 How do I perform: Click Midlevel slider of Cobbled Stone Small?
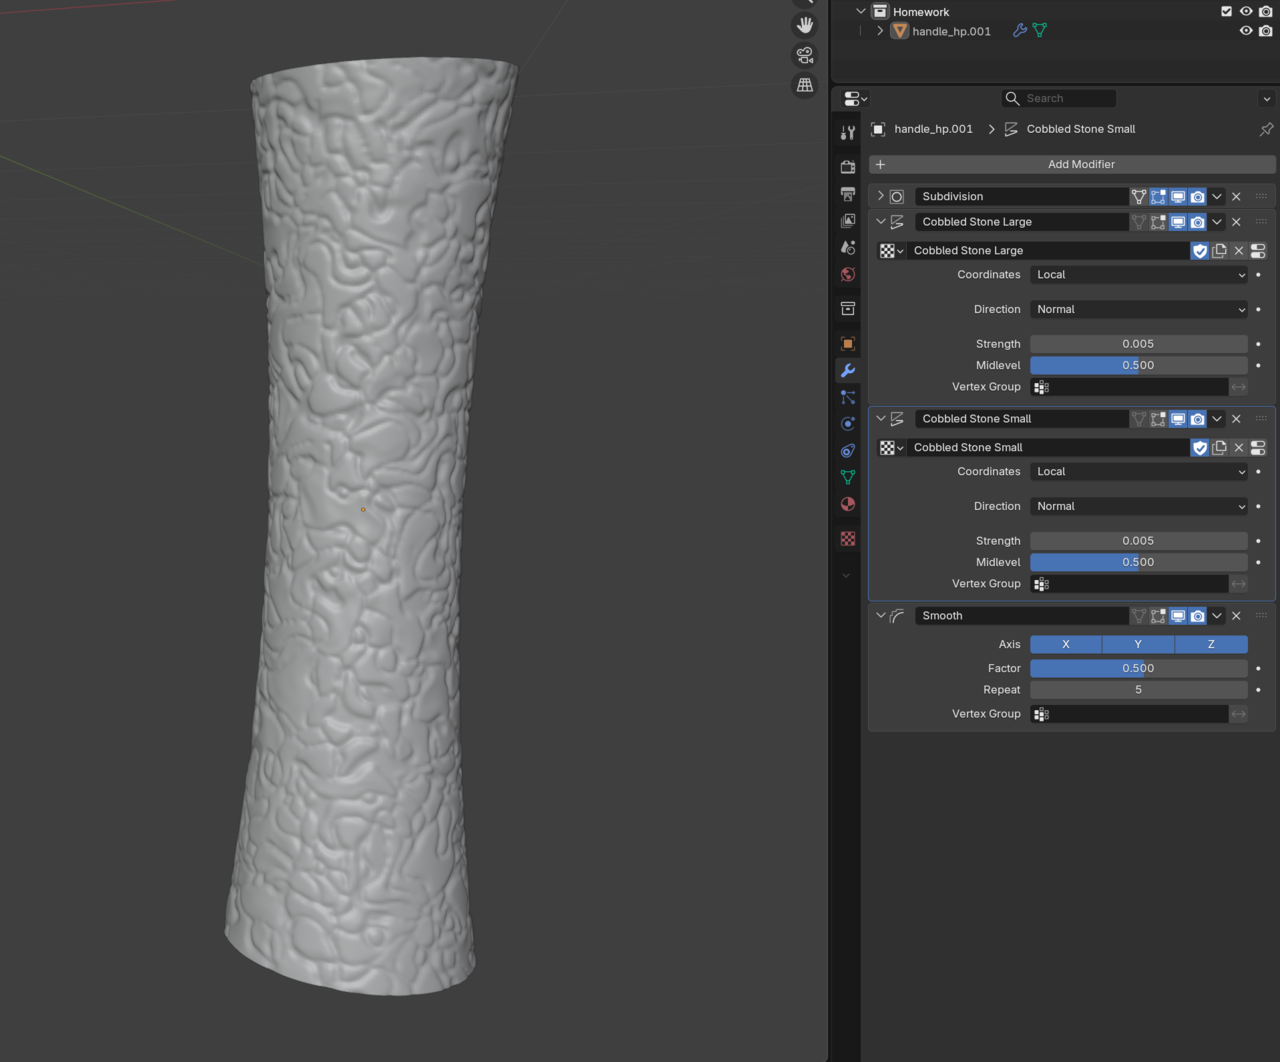tap(1139, 563)
